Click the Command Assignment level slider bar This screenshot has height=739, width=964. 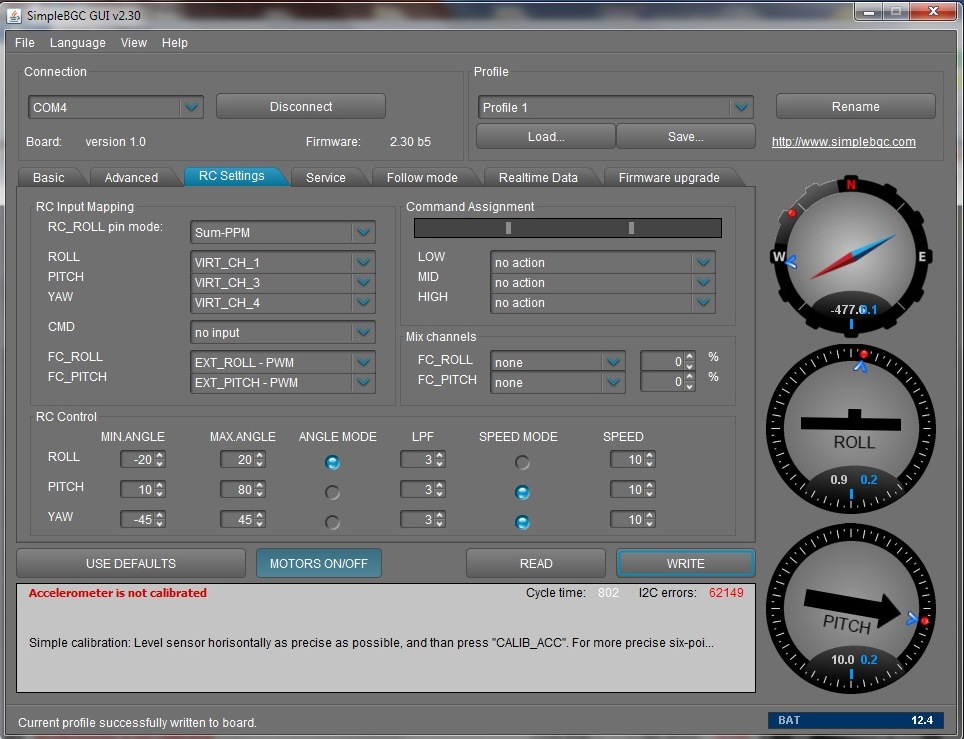(x=567, y=228)
